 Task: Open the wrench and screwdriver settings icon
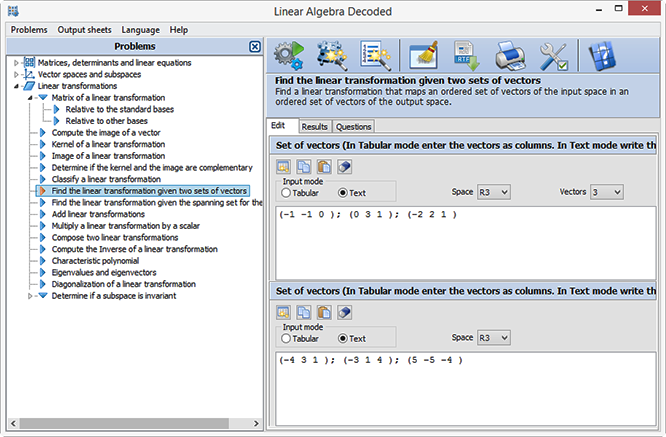click(553, 56)
